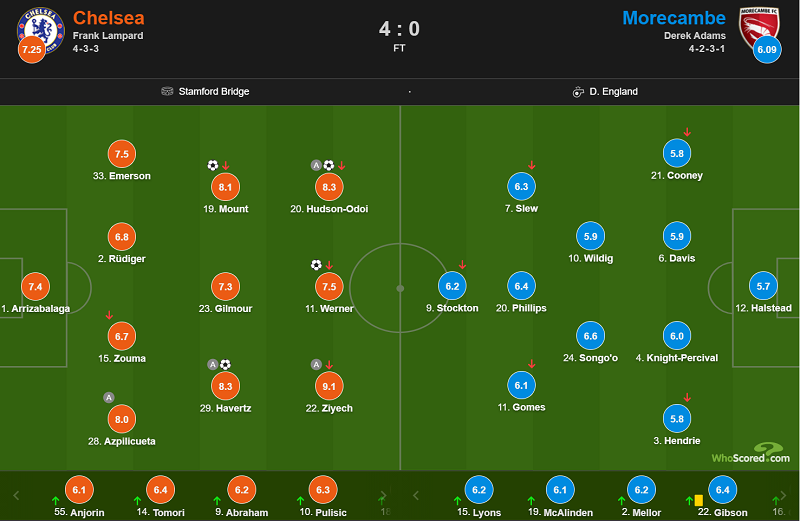Image resolution: width=800 pixels, height=521 pixels.
Task: Click the referee whistle icon by D. England
Action: coord(578,92)
